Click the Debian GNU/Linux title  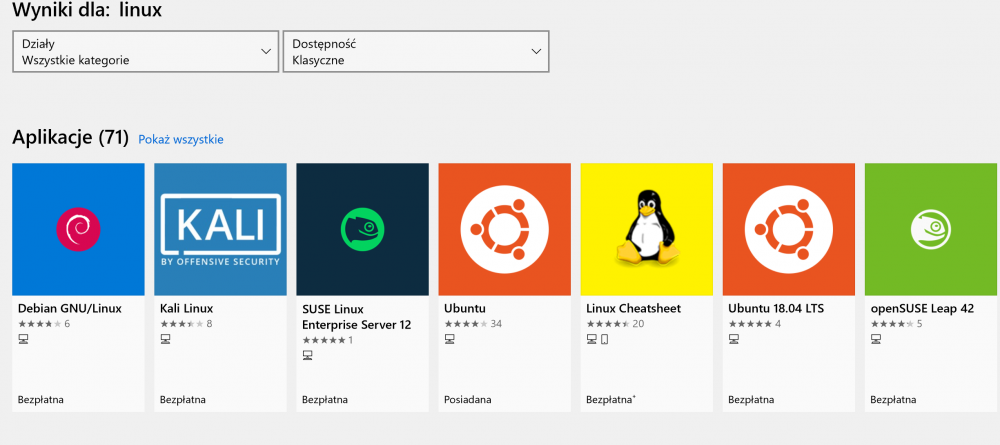(x=70, y=309)
